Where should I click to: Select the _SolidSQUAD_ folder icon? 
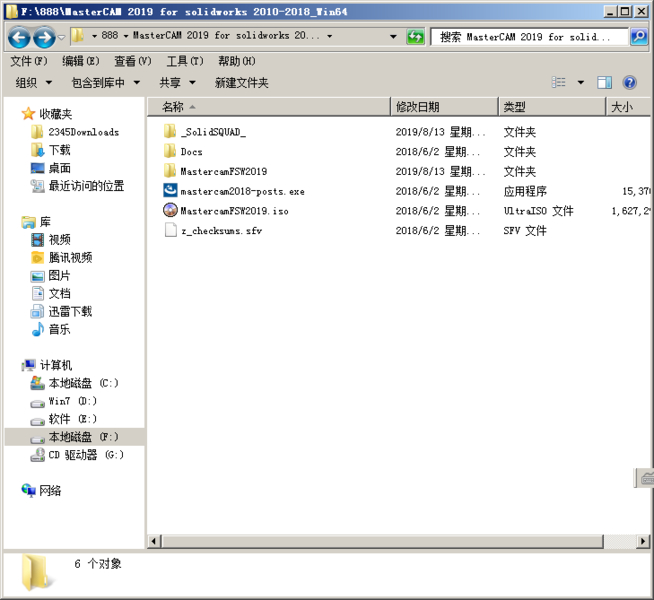click(x=170, y=131)
